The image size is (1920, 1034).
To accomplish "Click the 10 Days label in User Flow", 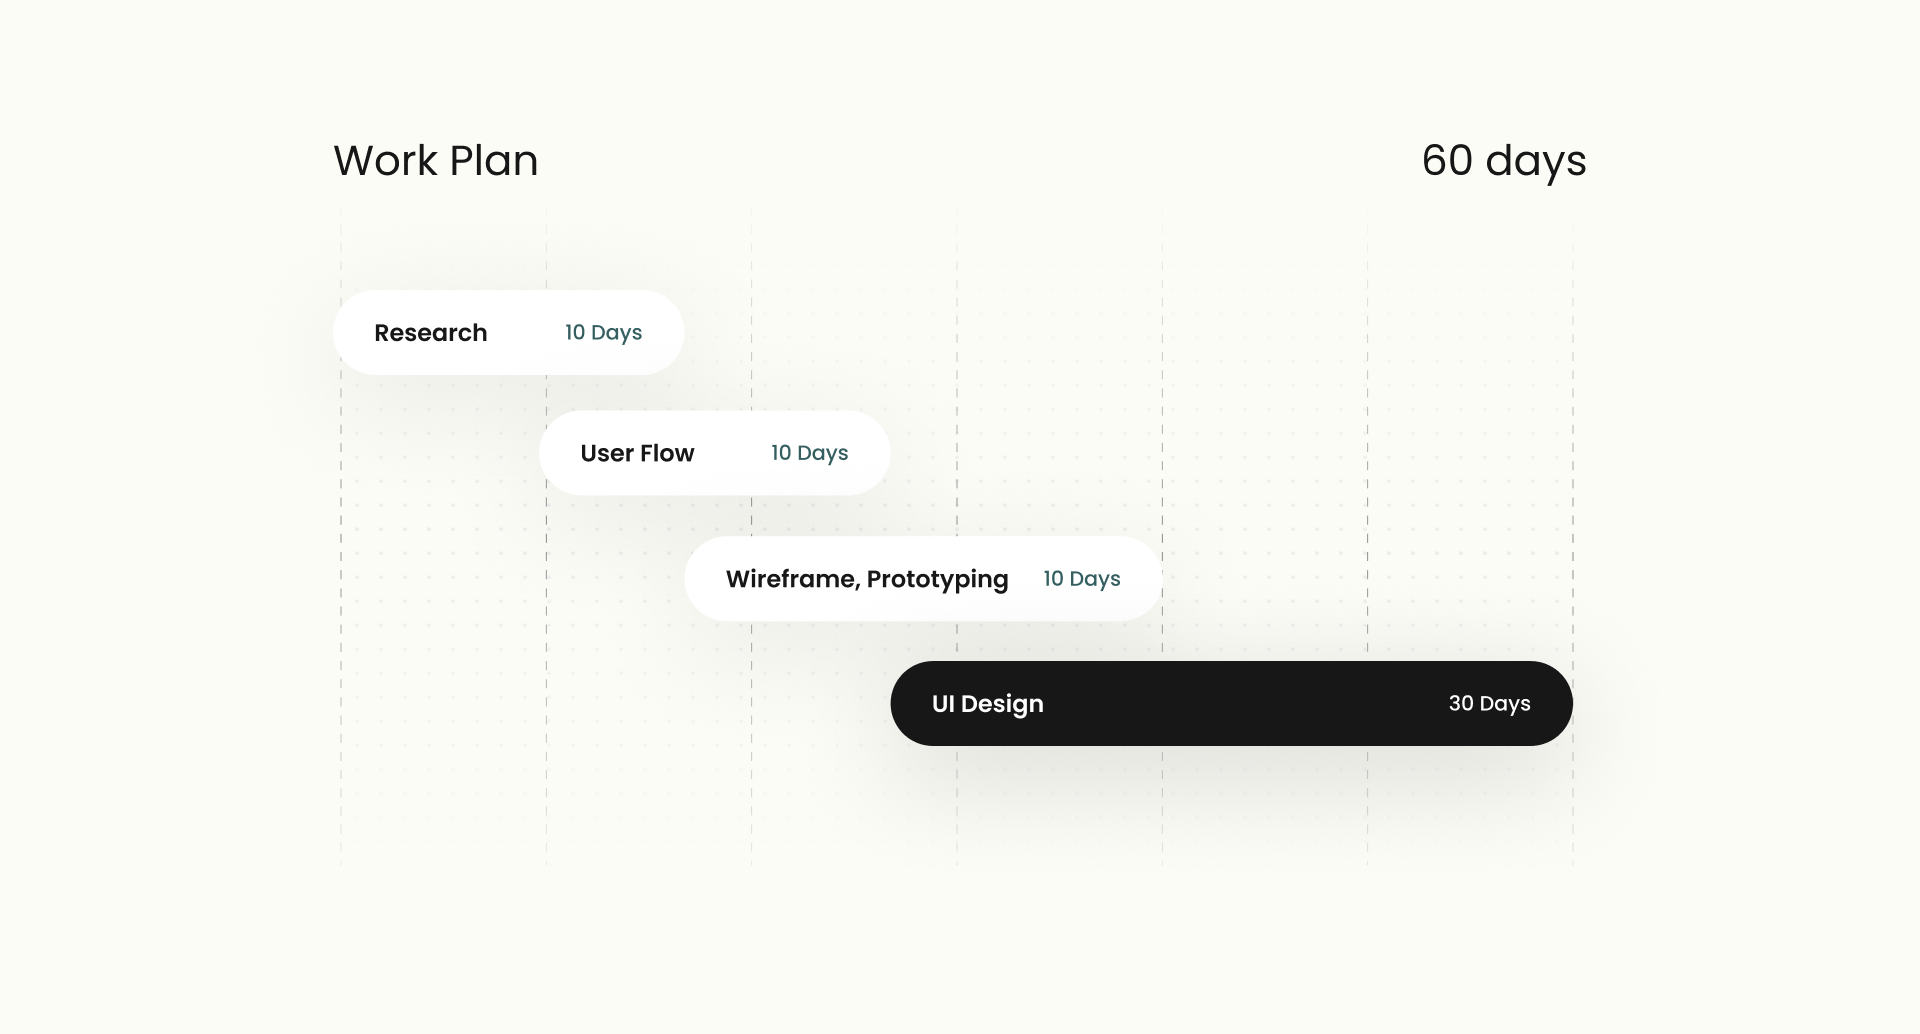I will (x=809, y=453).
